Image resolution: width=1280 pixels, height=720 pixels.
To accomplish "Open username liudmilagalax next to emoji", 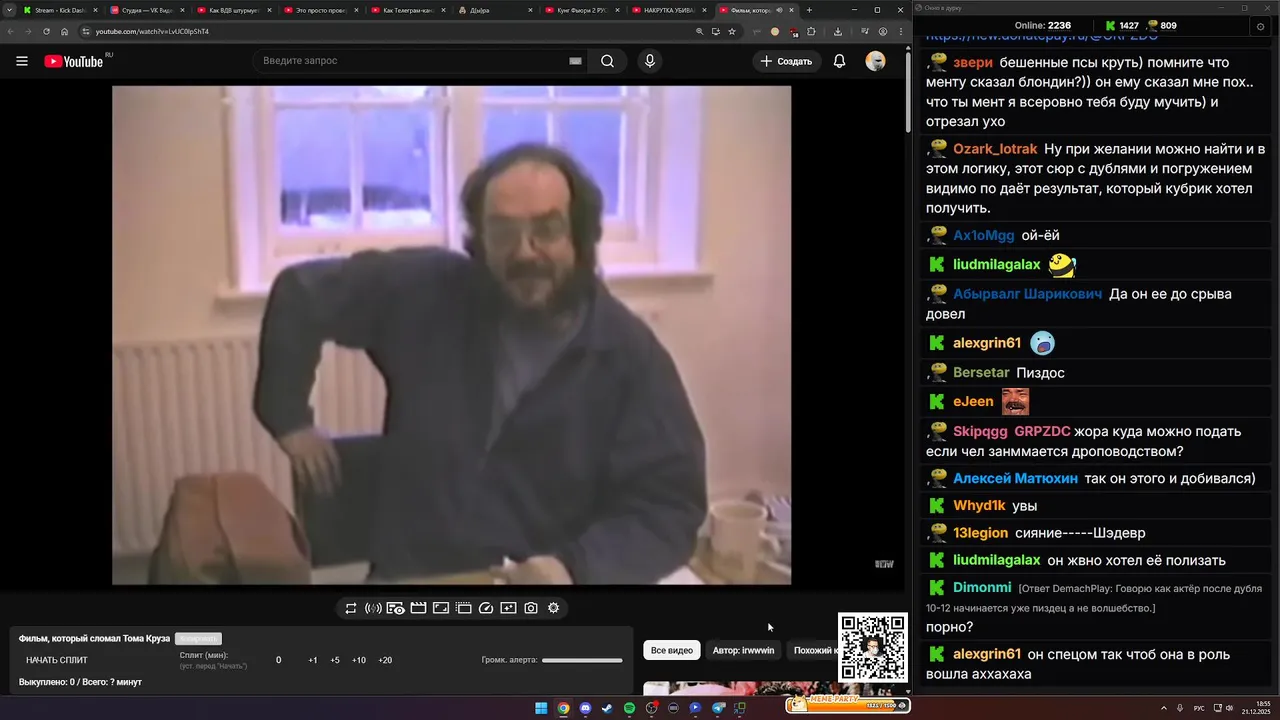I will click(x=997, y=265).
